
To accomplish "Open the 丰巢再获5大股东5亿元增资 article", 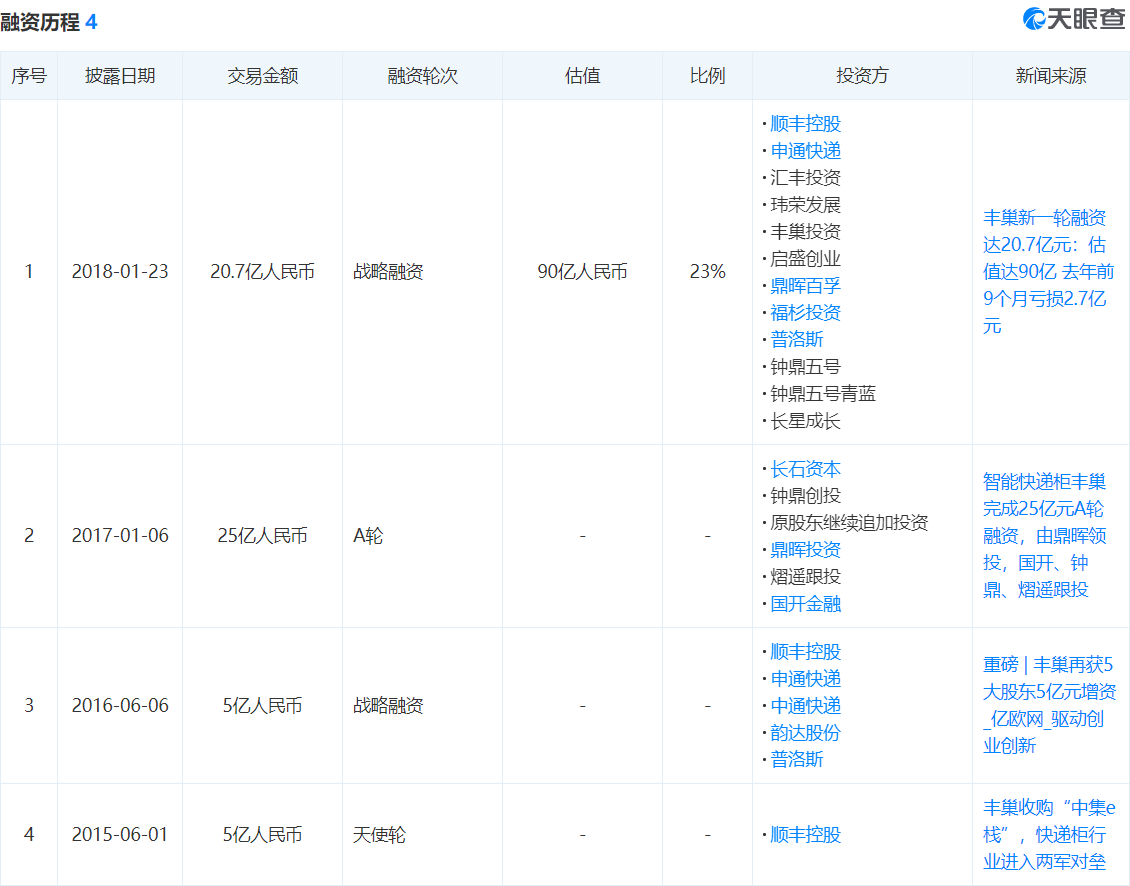I will tap(1049, 705).
